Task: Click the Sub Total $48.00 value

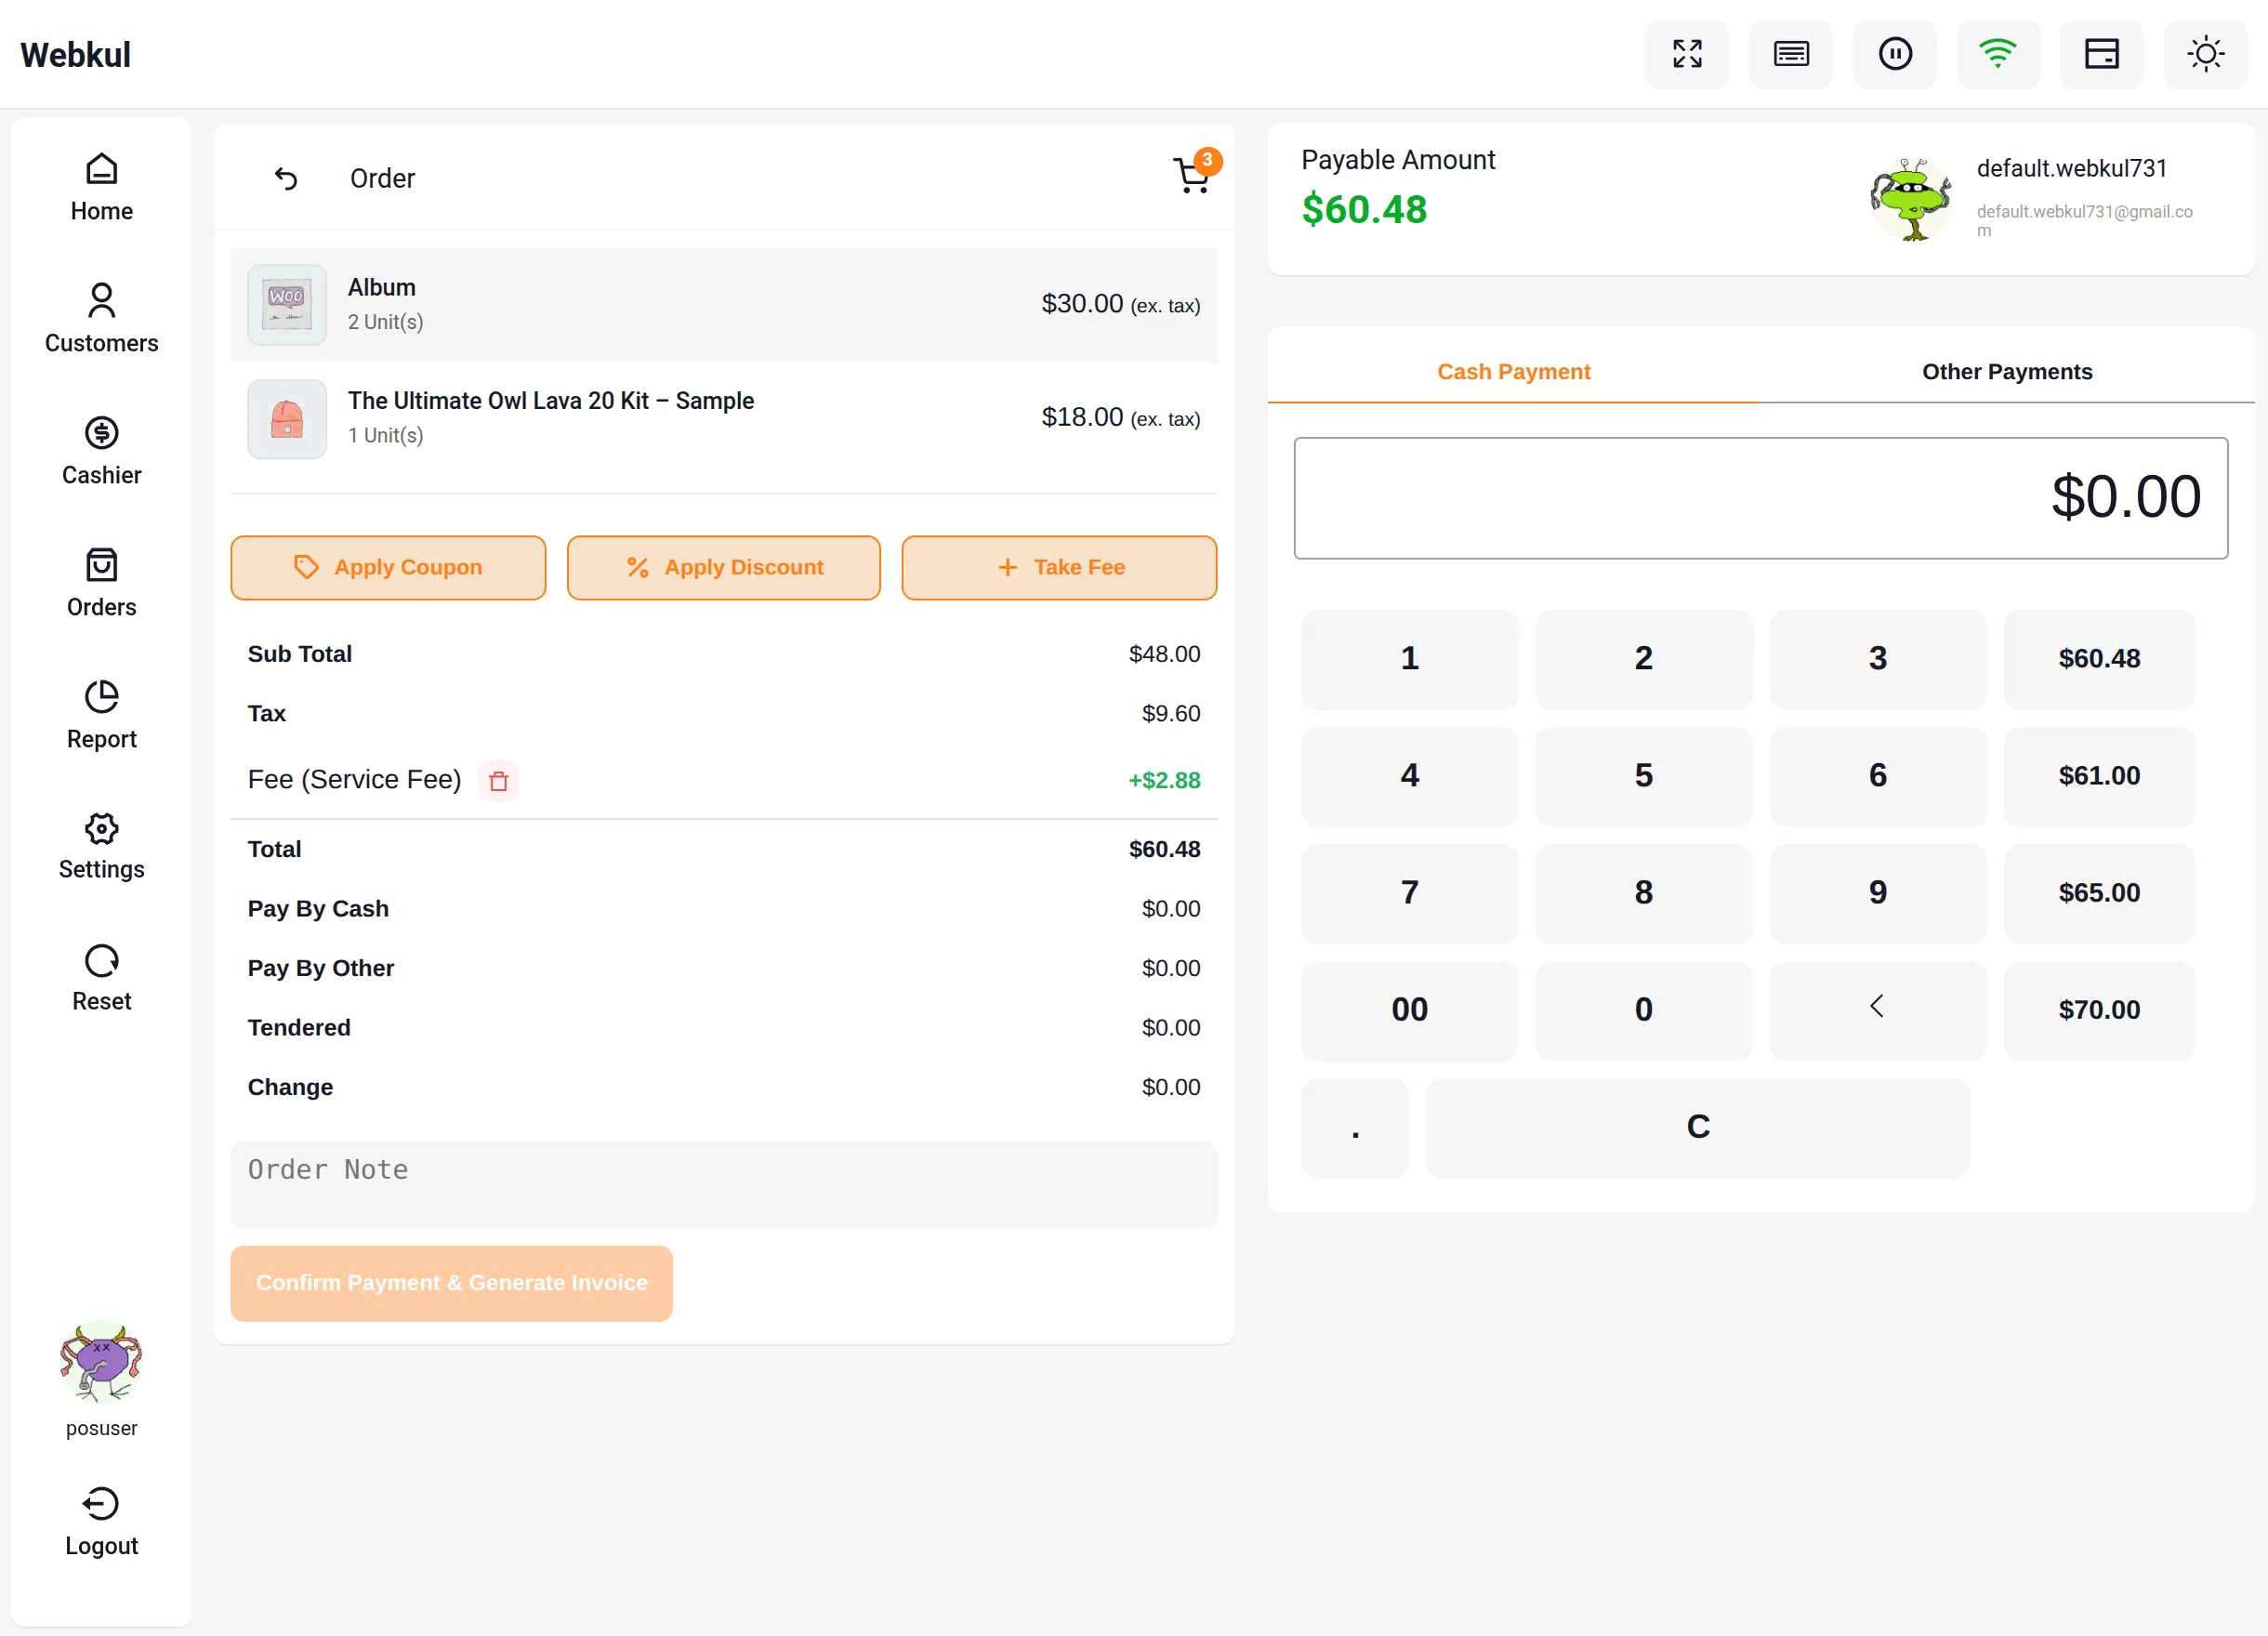Action: point(1164,655)
